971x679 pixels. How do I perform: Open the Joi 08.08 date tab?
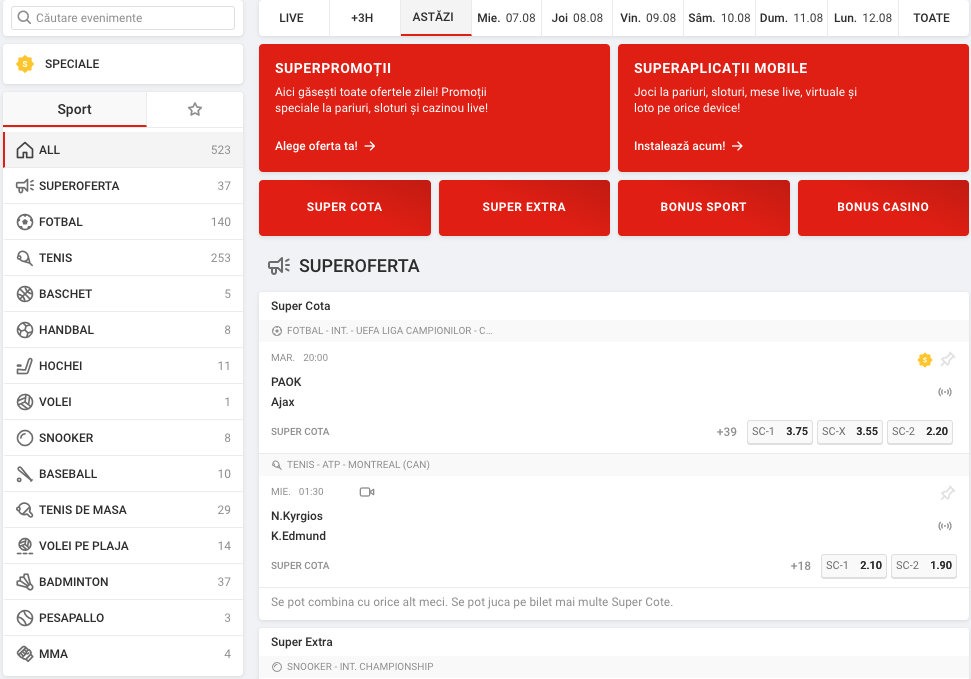[x=577, y=18]
